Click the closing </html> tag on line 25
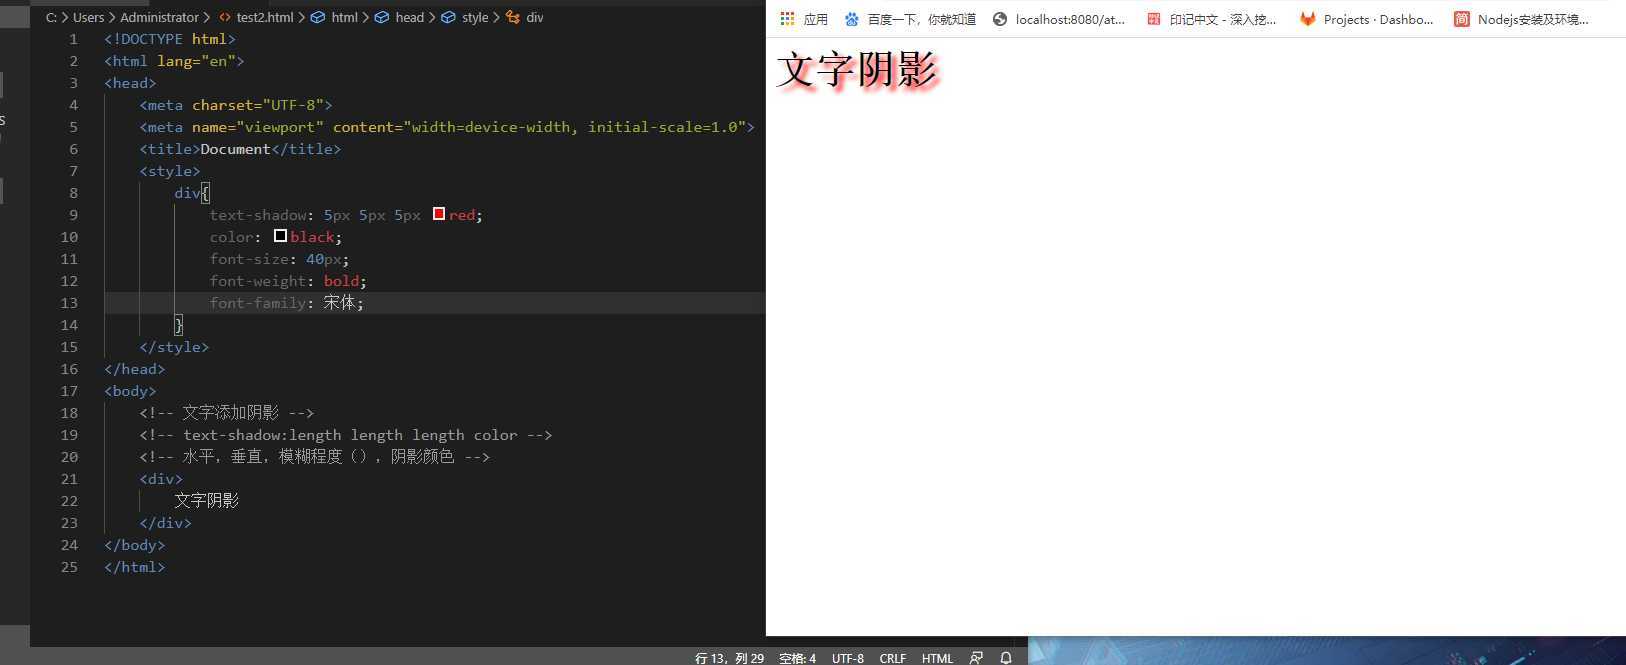 [x=135, y=567]
